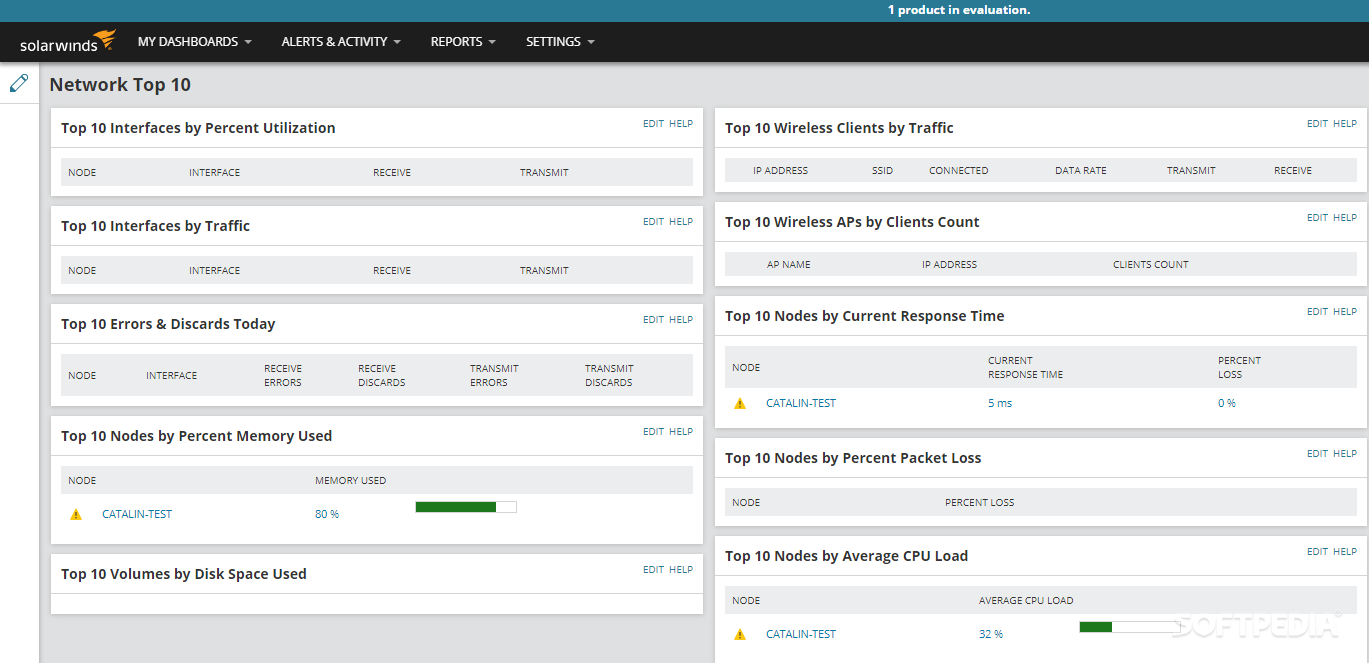This screenshot has height=663, width=1369.
Task: Click the CPU load progress bar
Action: pyautogui.click(x=1130, y=627)
